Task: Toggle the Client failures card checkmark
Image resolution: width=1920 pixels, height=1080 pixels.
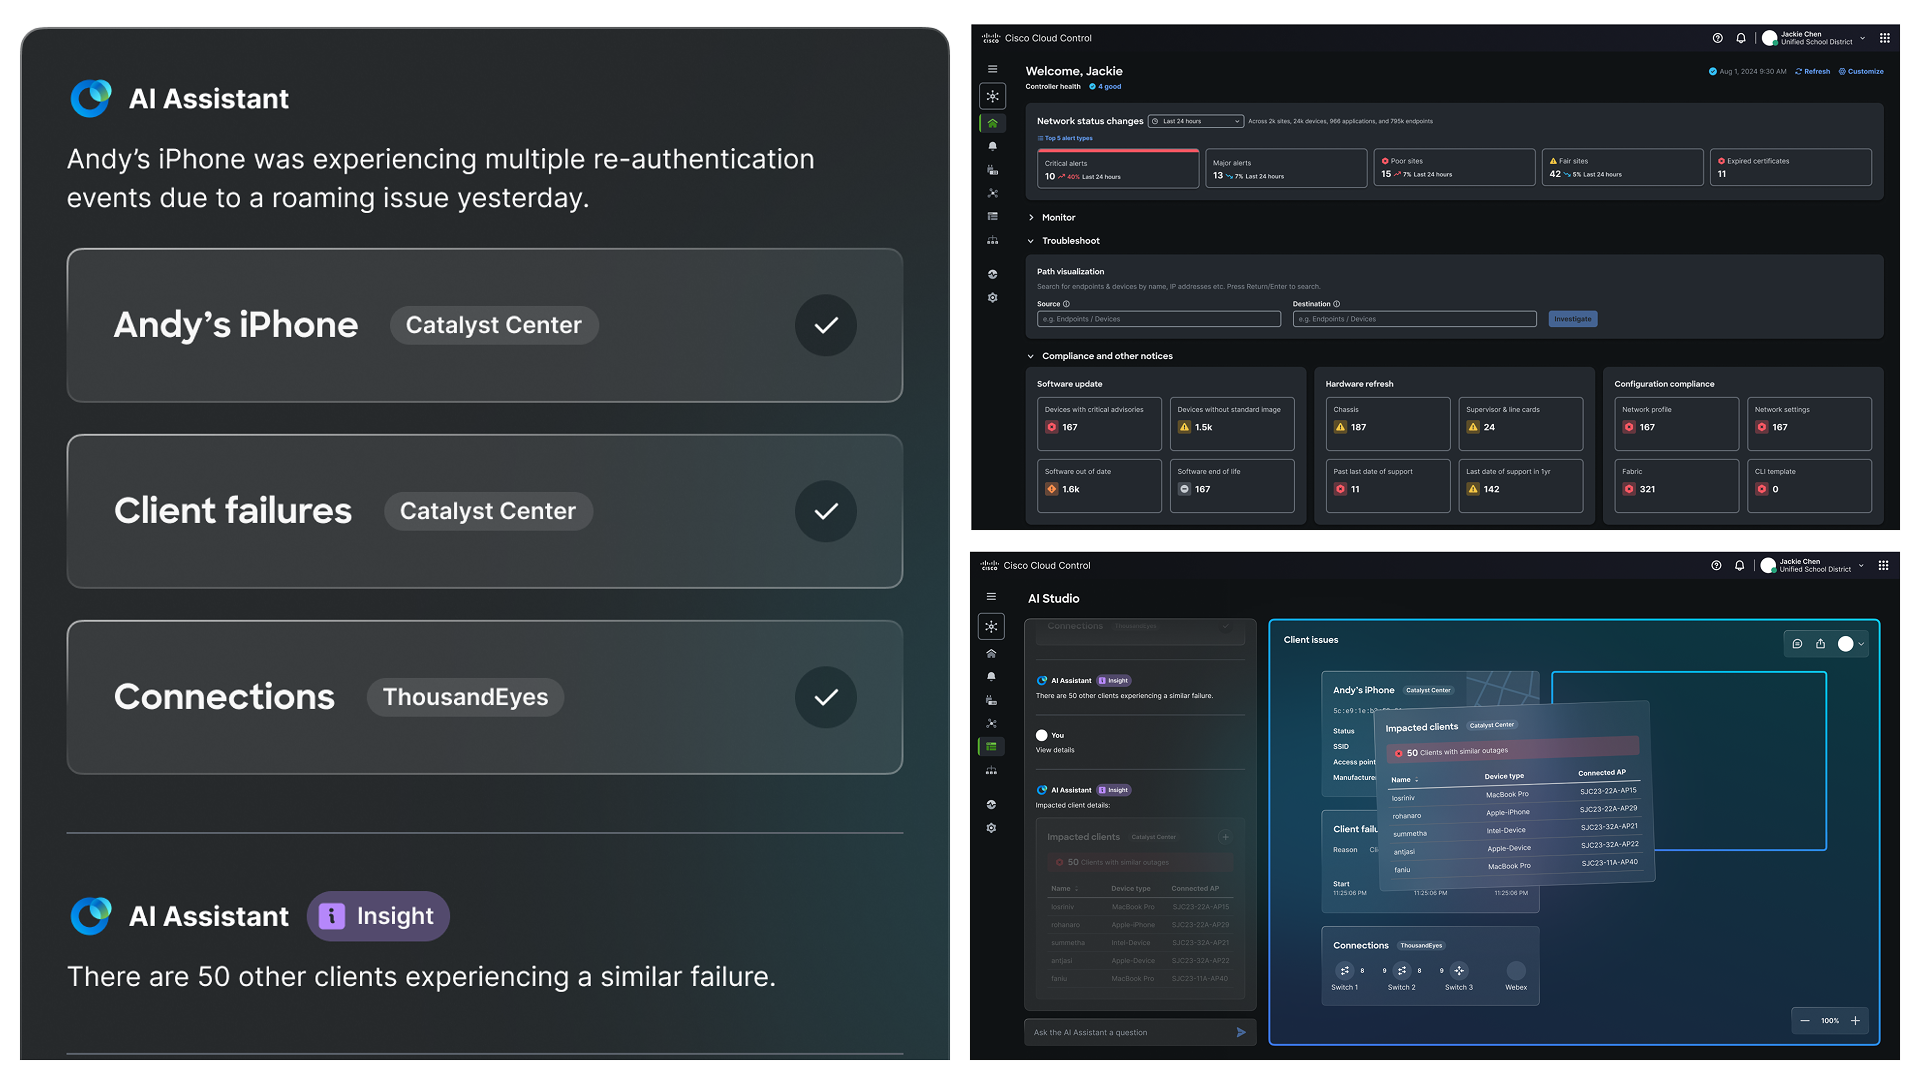Action: coord(825,511)
